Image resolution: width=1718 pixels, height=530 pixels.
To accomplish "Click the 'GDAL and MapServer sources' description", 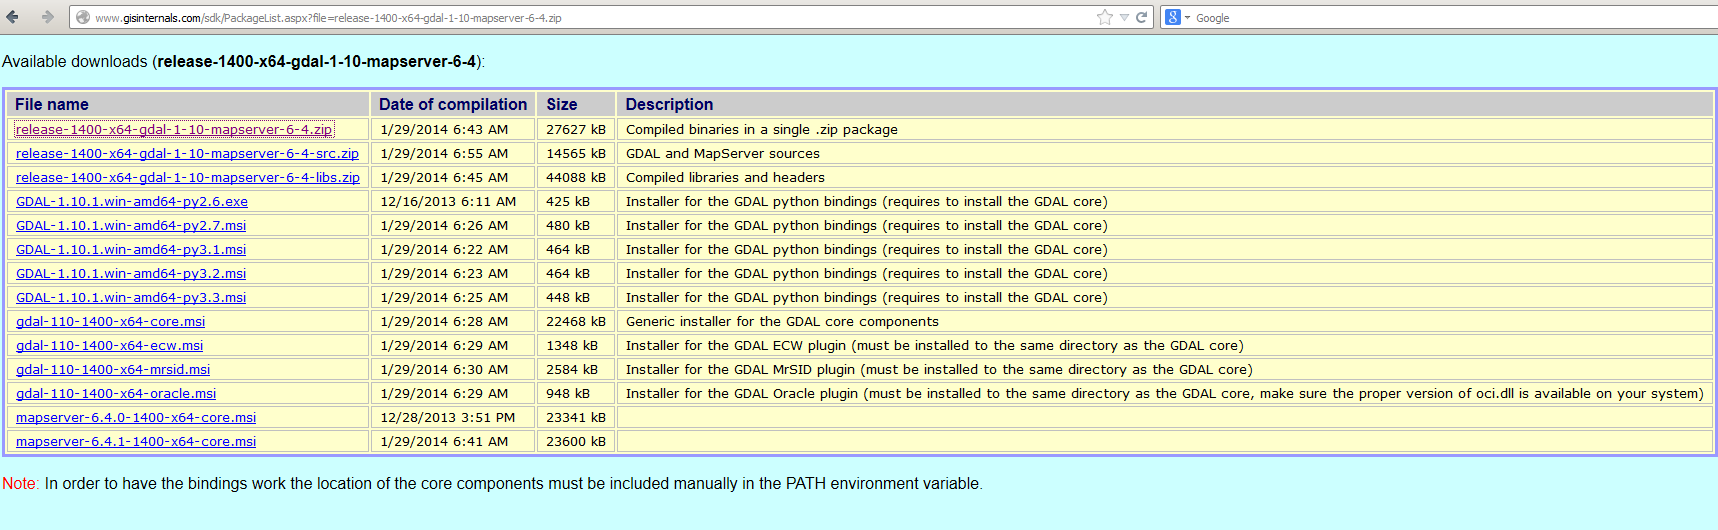I will pyautogui.click(x=723, y=153).
